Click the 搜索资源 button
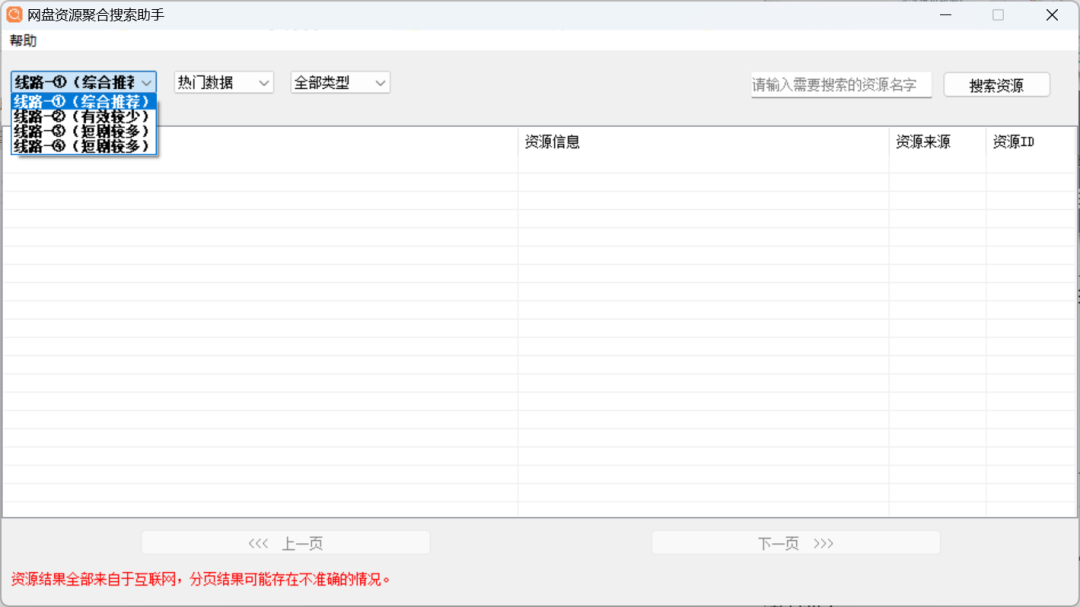This screenshot has width=1080, height=607. pos(996,84)
